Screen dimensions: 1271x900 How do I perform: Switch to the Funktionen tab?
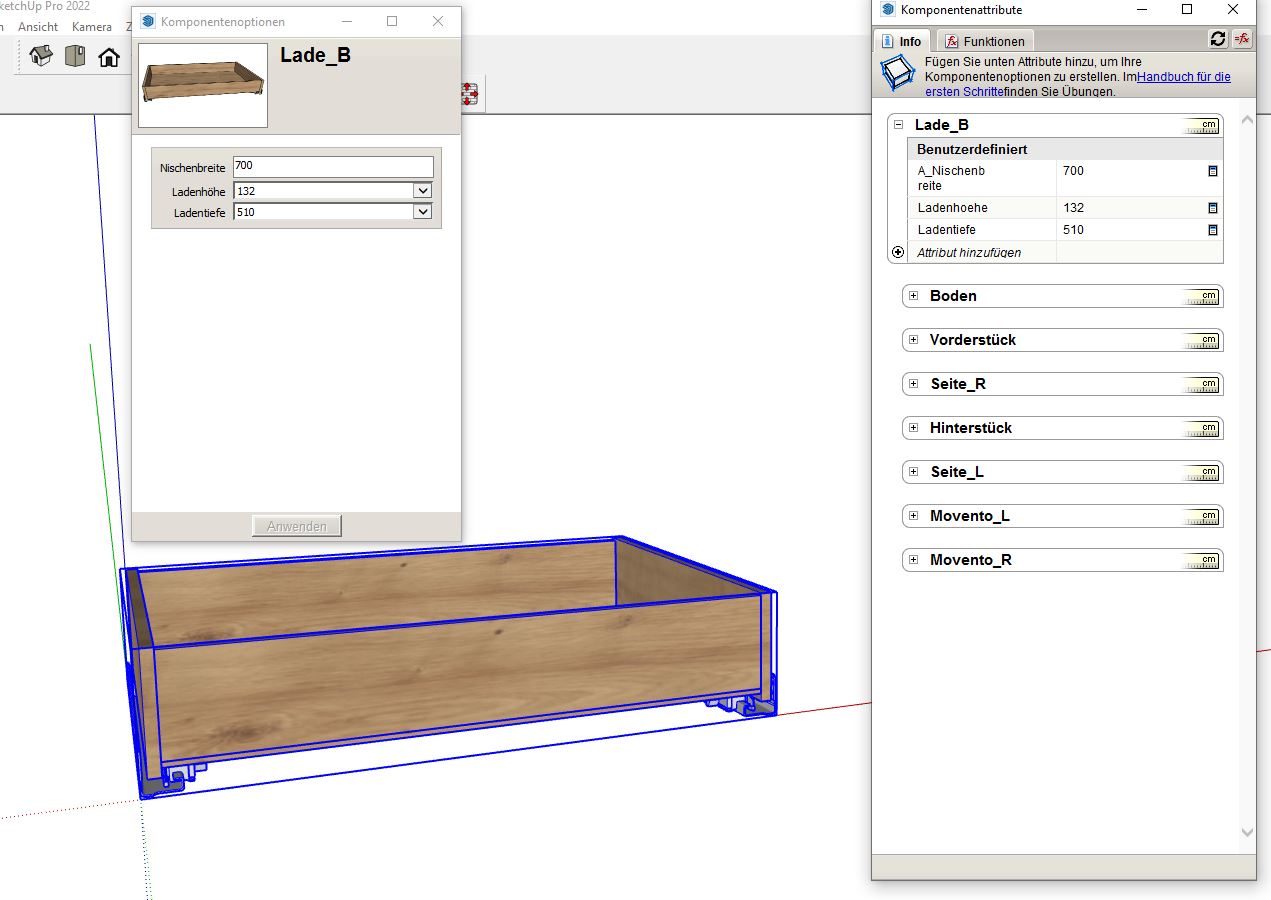point(985,42)
